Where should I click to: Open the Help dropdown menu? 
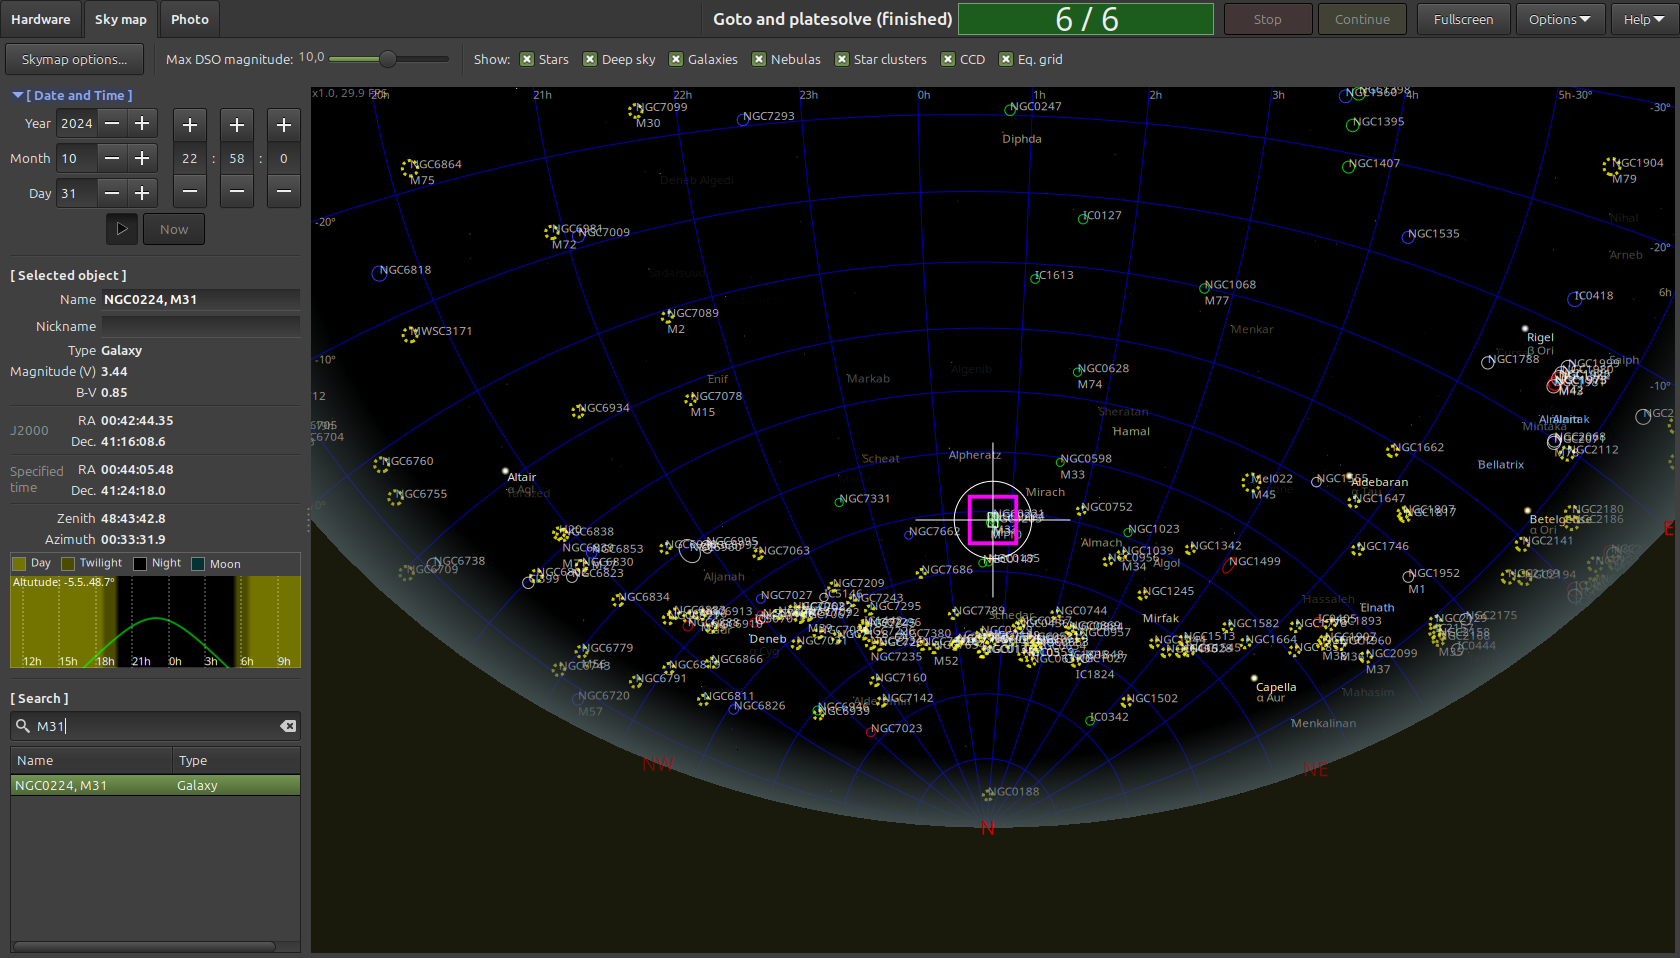(1644, 19)
